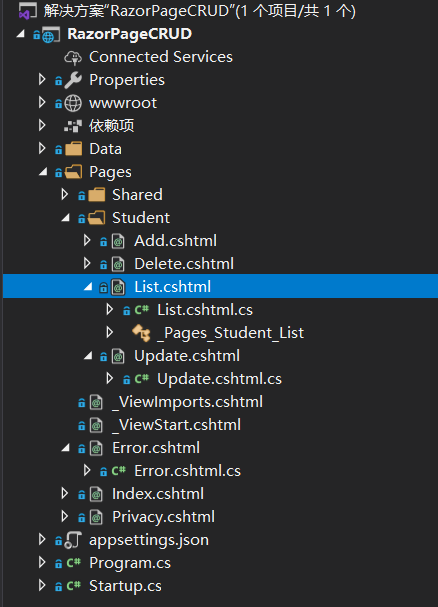
Task: Expand the Shared folder arrow
Action: tap(65, 195)
